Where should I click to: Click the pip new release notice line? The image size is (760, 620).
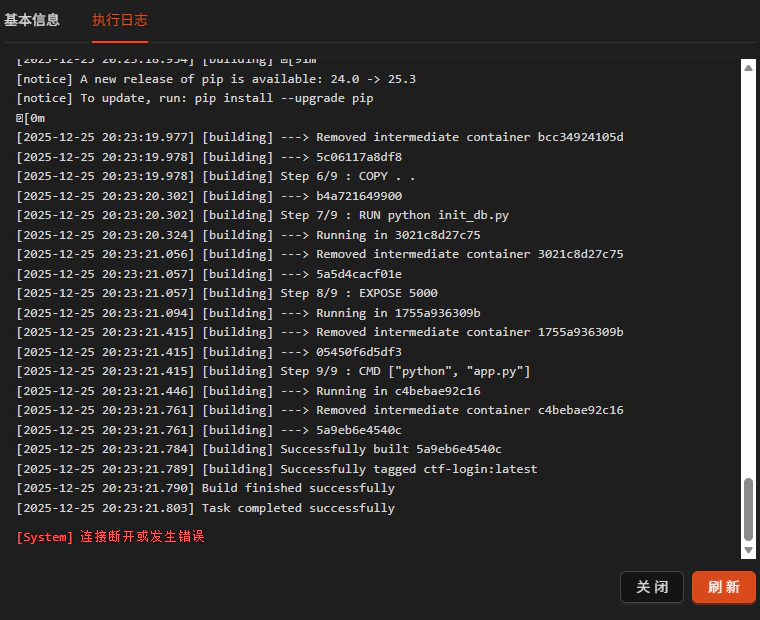click(x=216, y=79)
